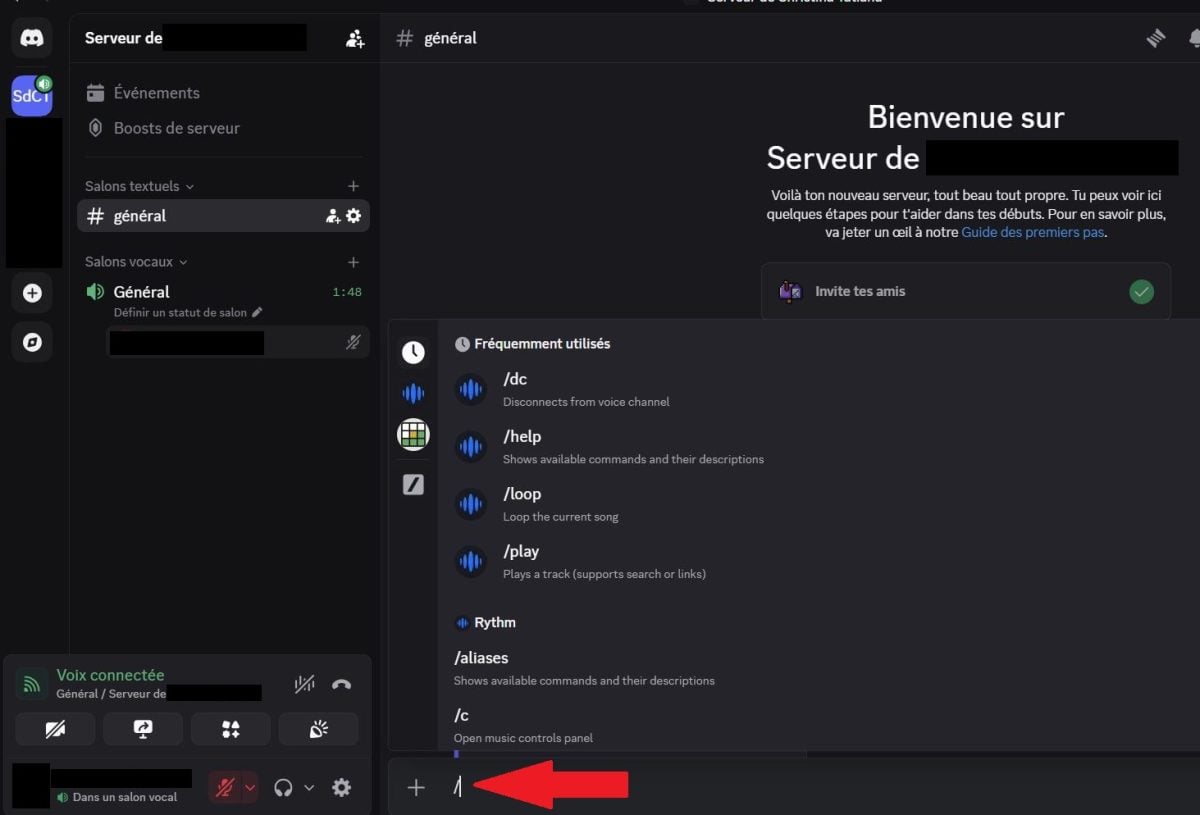This screenshot has width=1200, height=815.
Task: Collapse the Salons vocaux category
Action: [x=136, y=262]
